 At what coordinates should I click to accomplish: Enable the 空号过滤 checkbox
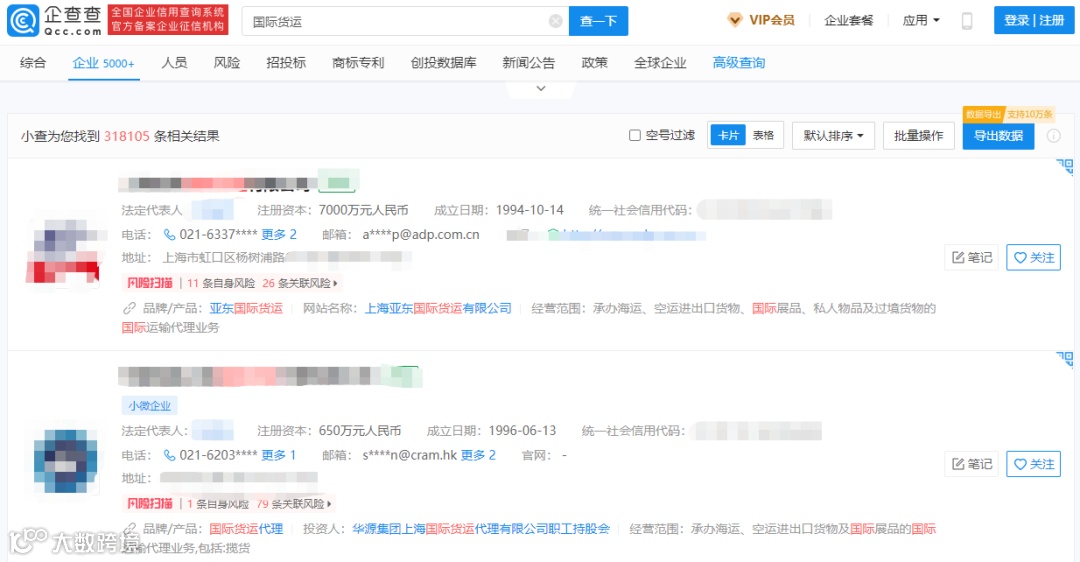click(634, 135)
